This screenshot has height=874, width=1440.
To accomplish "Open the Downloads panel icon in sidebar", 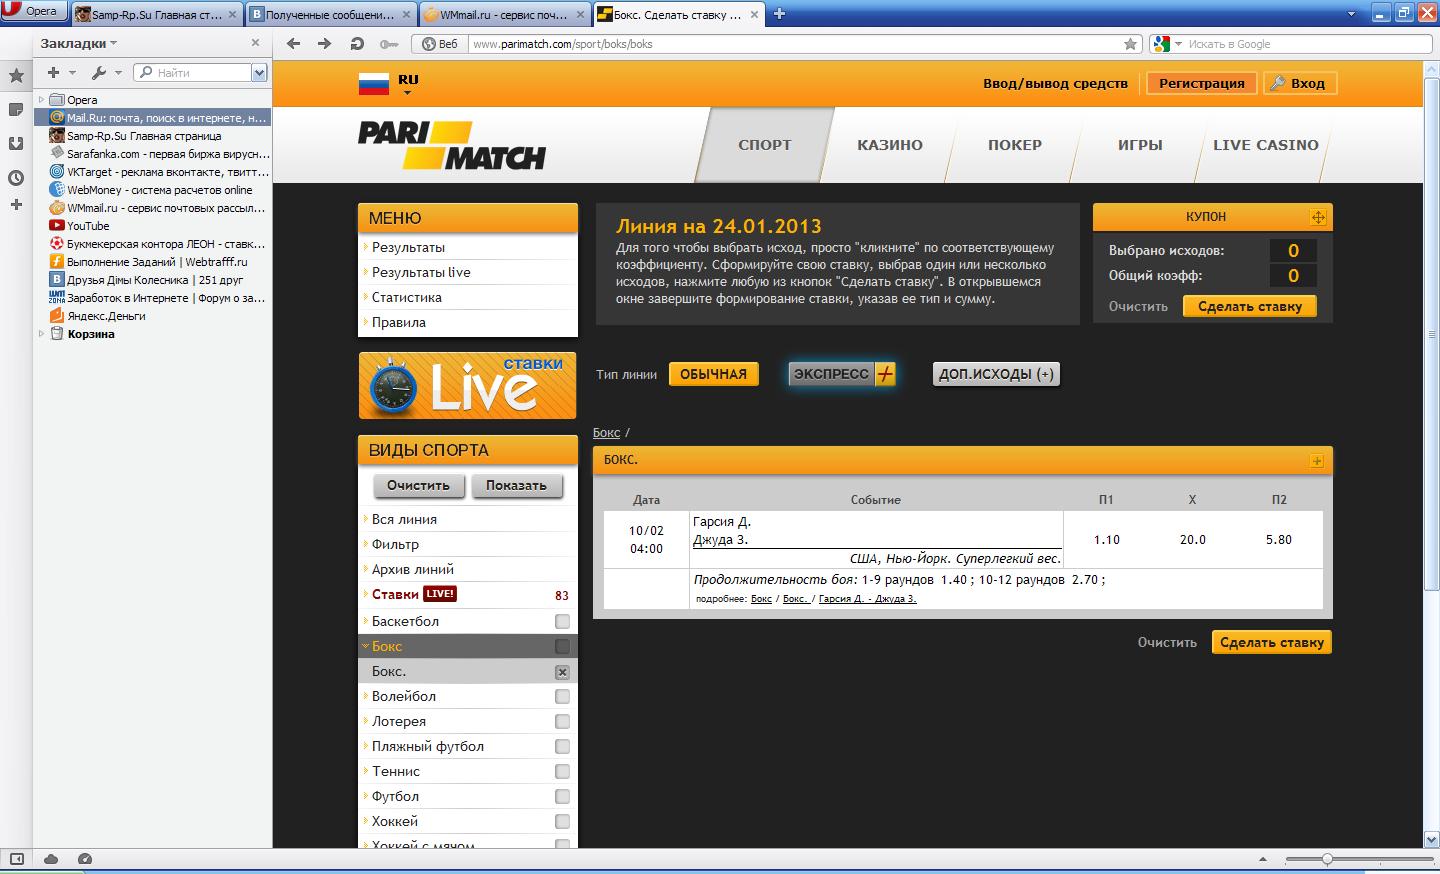I will click(16, 143).
